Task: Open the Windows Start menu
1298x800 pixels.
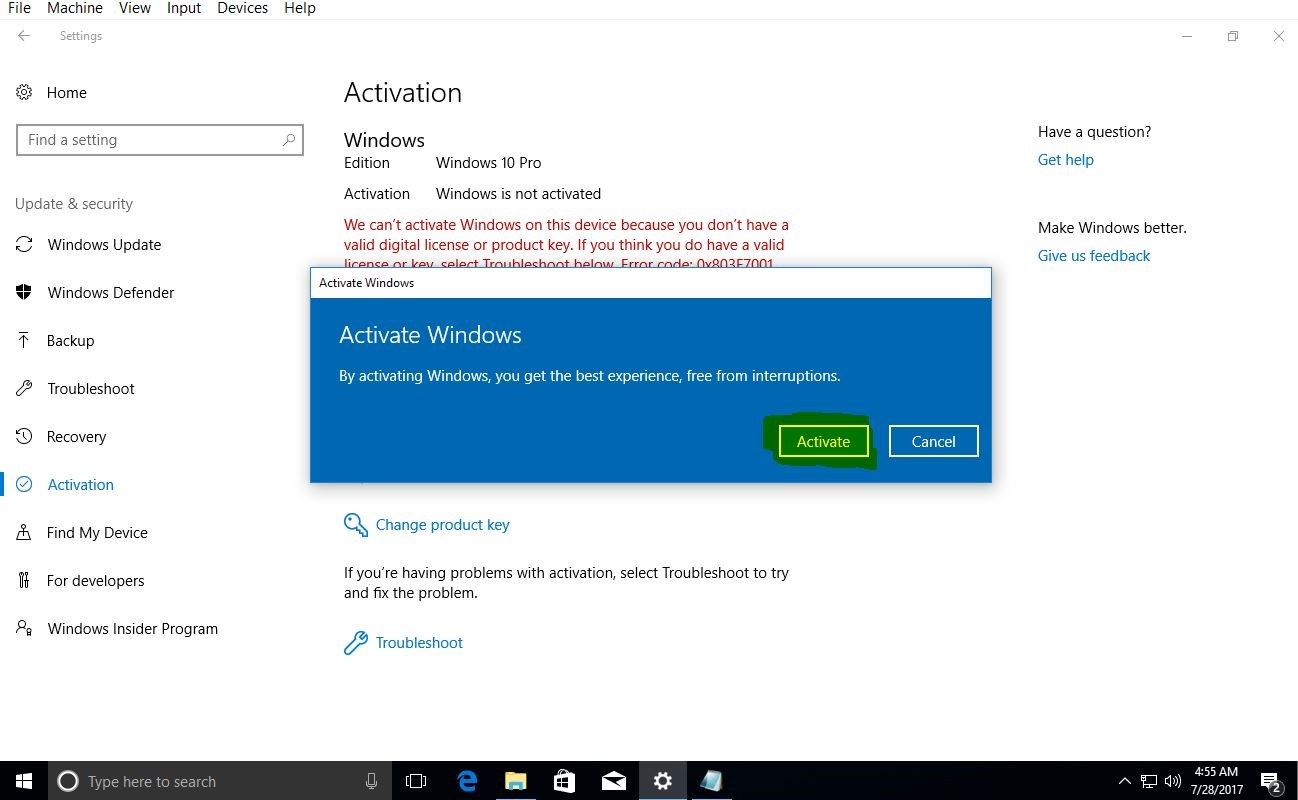Action: 24,781
